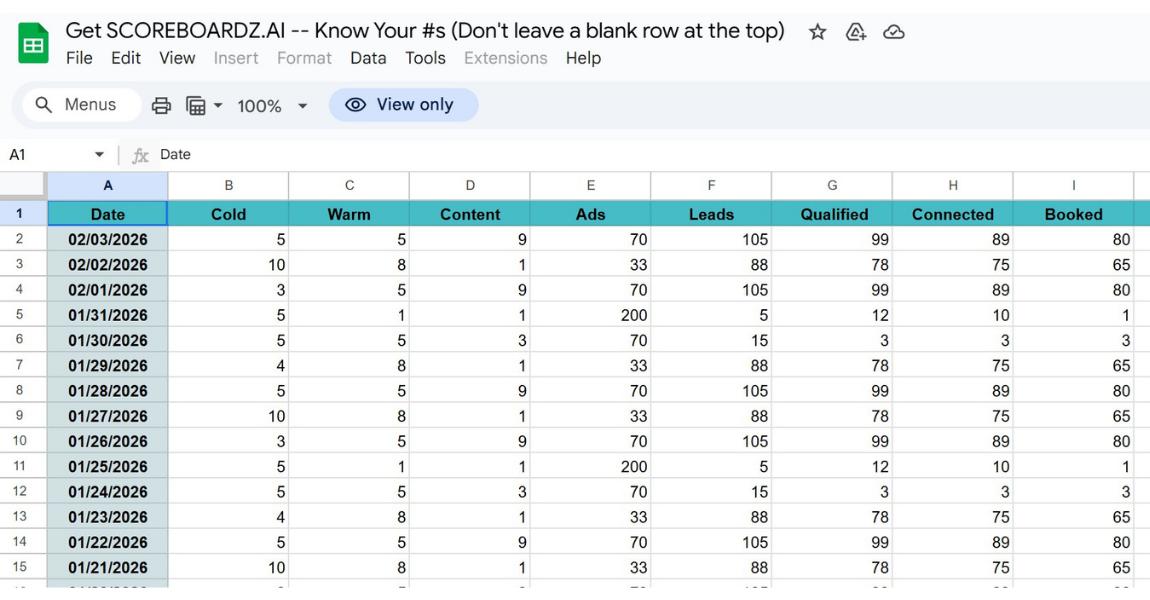Select column F header

click(711, 186)
